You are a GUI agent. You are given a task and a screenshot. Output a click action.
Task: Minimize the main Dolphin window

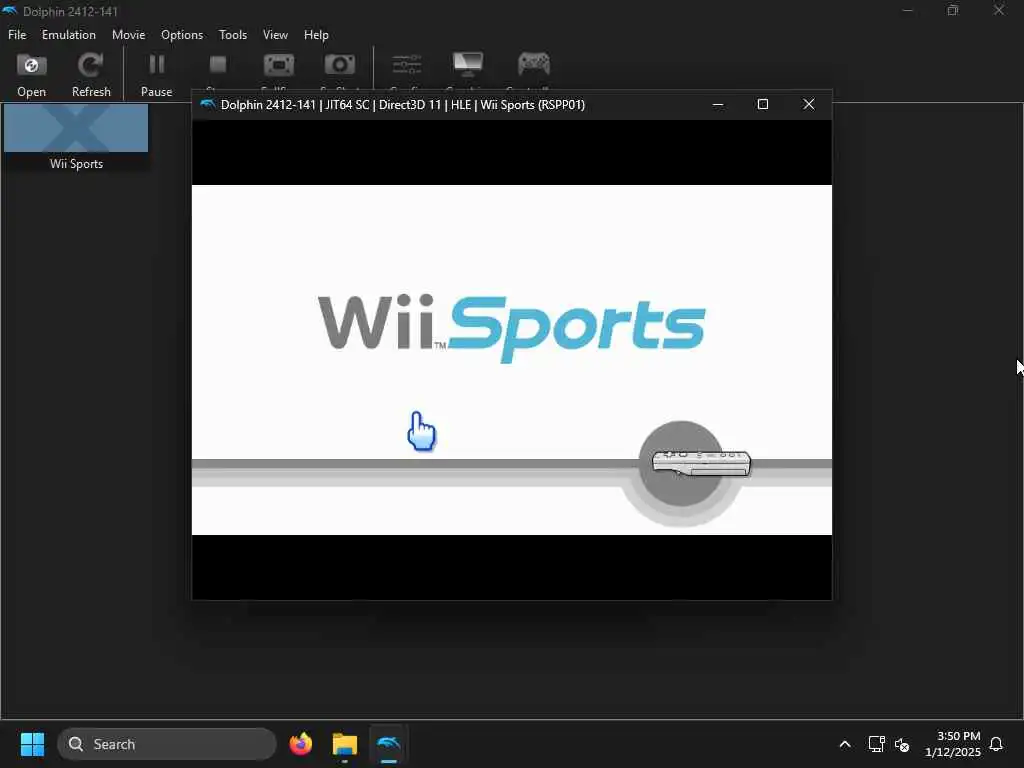907,10
